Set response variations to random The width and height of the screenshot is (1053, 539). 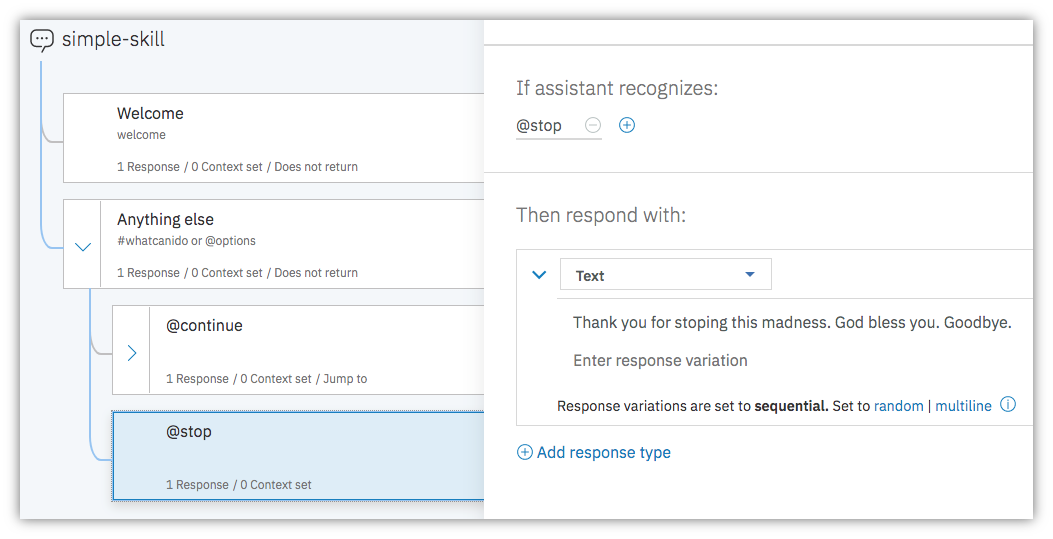pyautogui.click(x=899, y=406)
